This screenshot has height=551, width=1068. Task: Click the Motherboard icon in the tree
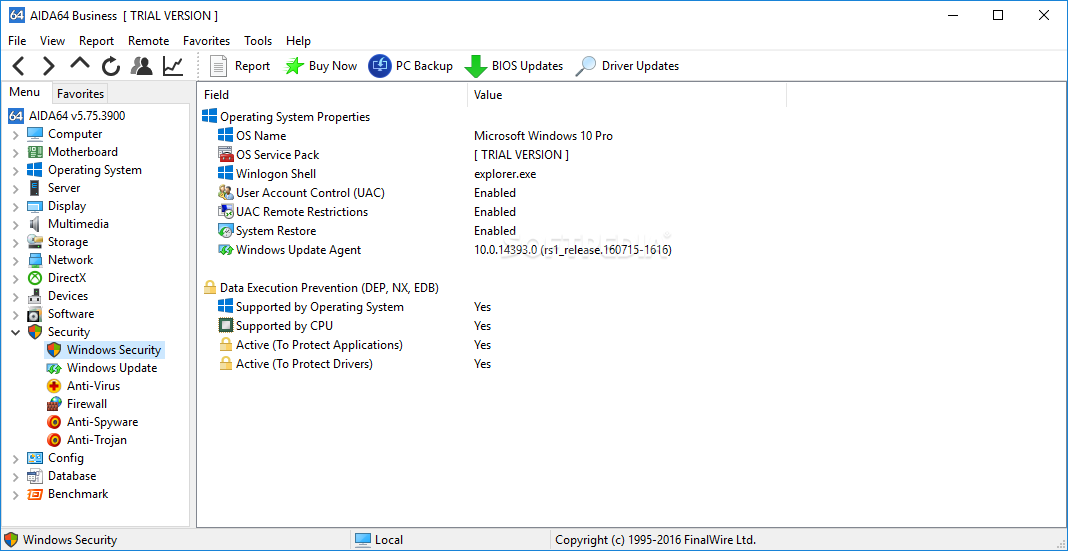(x=35, y=152)
